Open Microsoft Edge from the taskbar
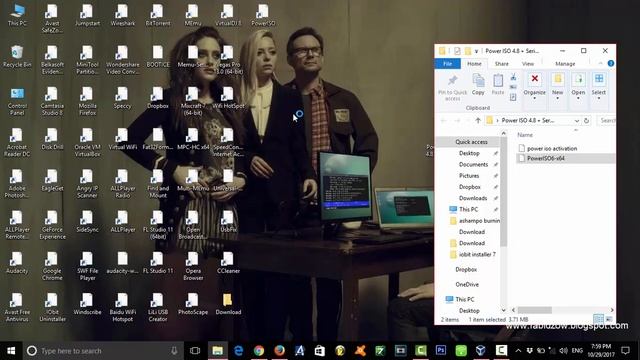Viewport: 640px width, 360px height. [238, 350]
